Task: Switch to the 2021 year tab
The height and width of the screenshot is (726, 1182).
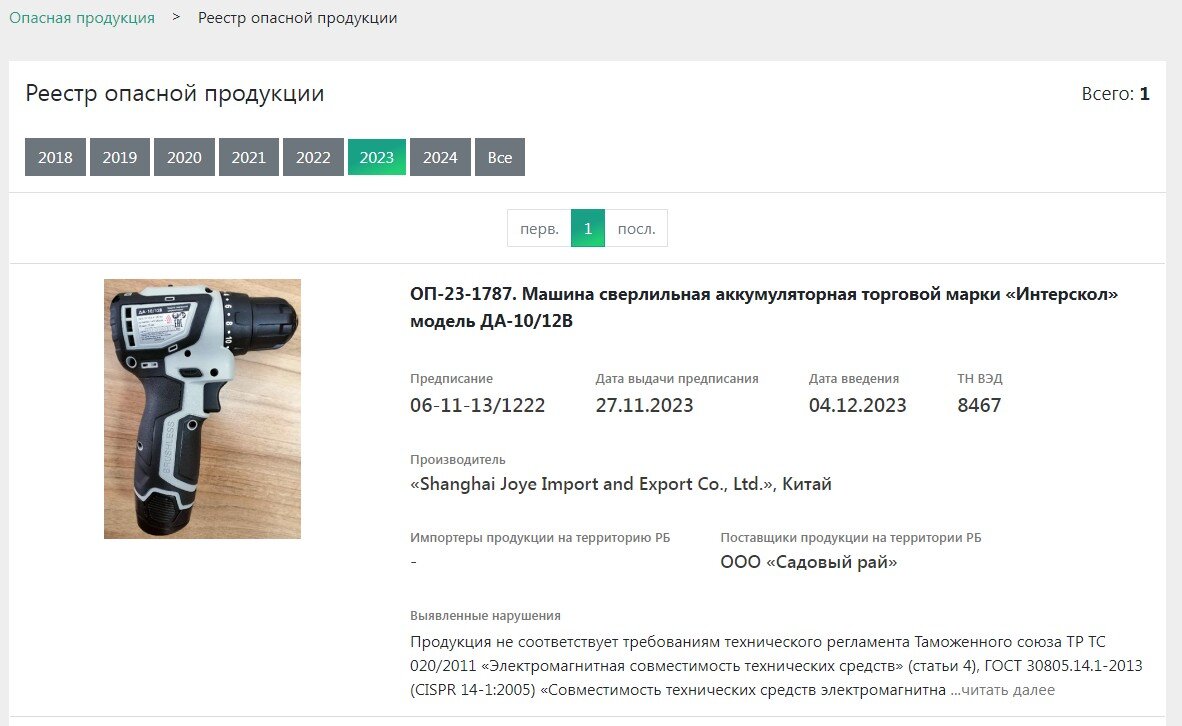Action: point(249,157)
